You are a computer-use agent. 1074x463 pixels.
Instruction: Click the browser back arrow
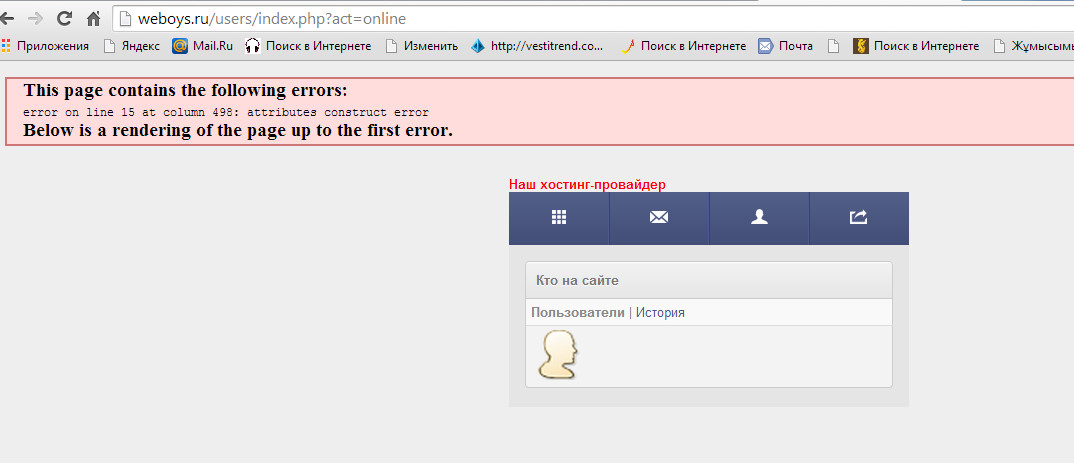(6, 18)
